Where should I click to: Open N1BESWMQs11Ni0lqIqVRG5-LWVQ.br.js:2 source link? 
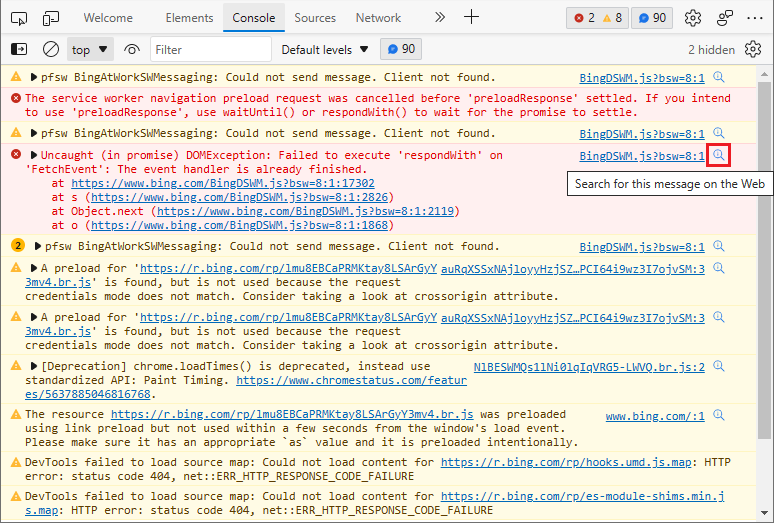click(589, 367)
